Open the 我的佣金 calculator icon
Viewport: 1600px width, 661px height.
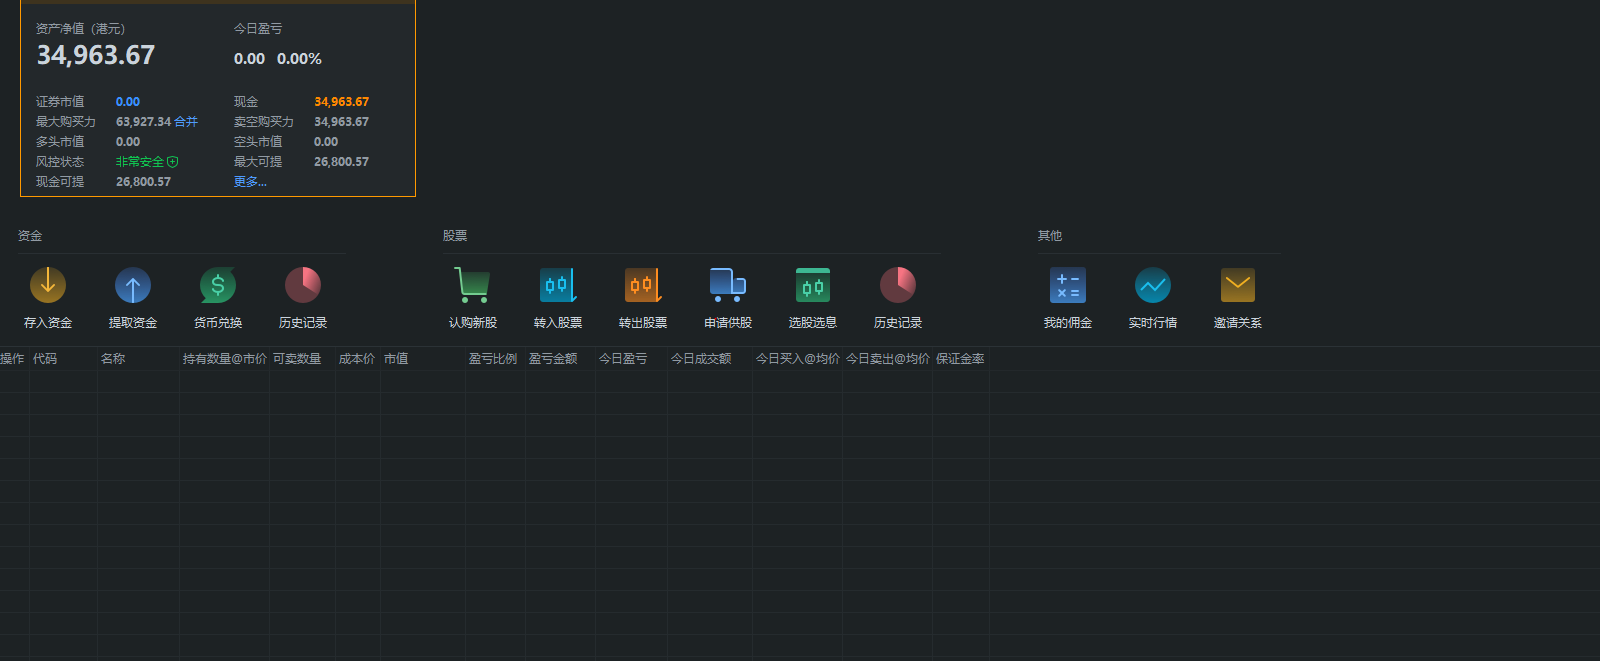point(1068,285)
